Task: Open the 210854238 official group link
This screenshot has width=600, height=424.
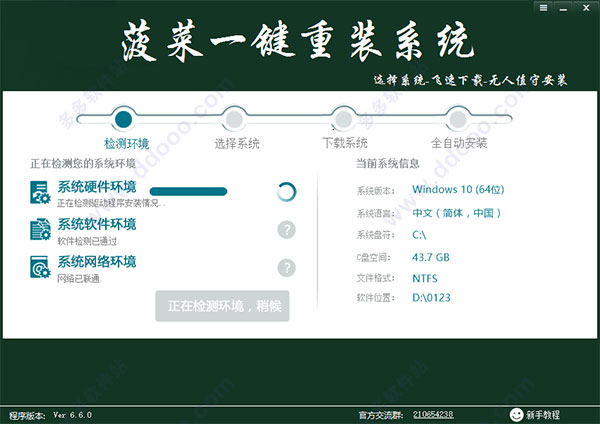Action: pyautogui.click(x=433, y=414)
